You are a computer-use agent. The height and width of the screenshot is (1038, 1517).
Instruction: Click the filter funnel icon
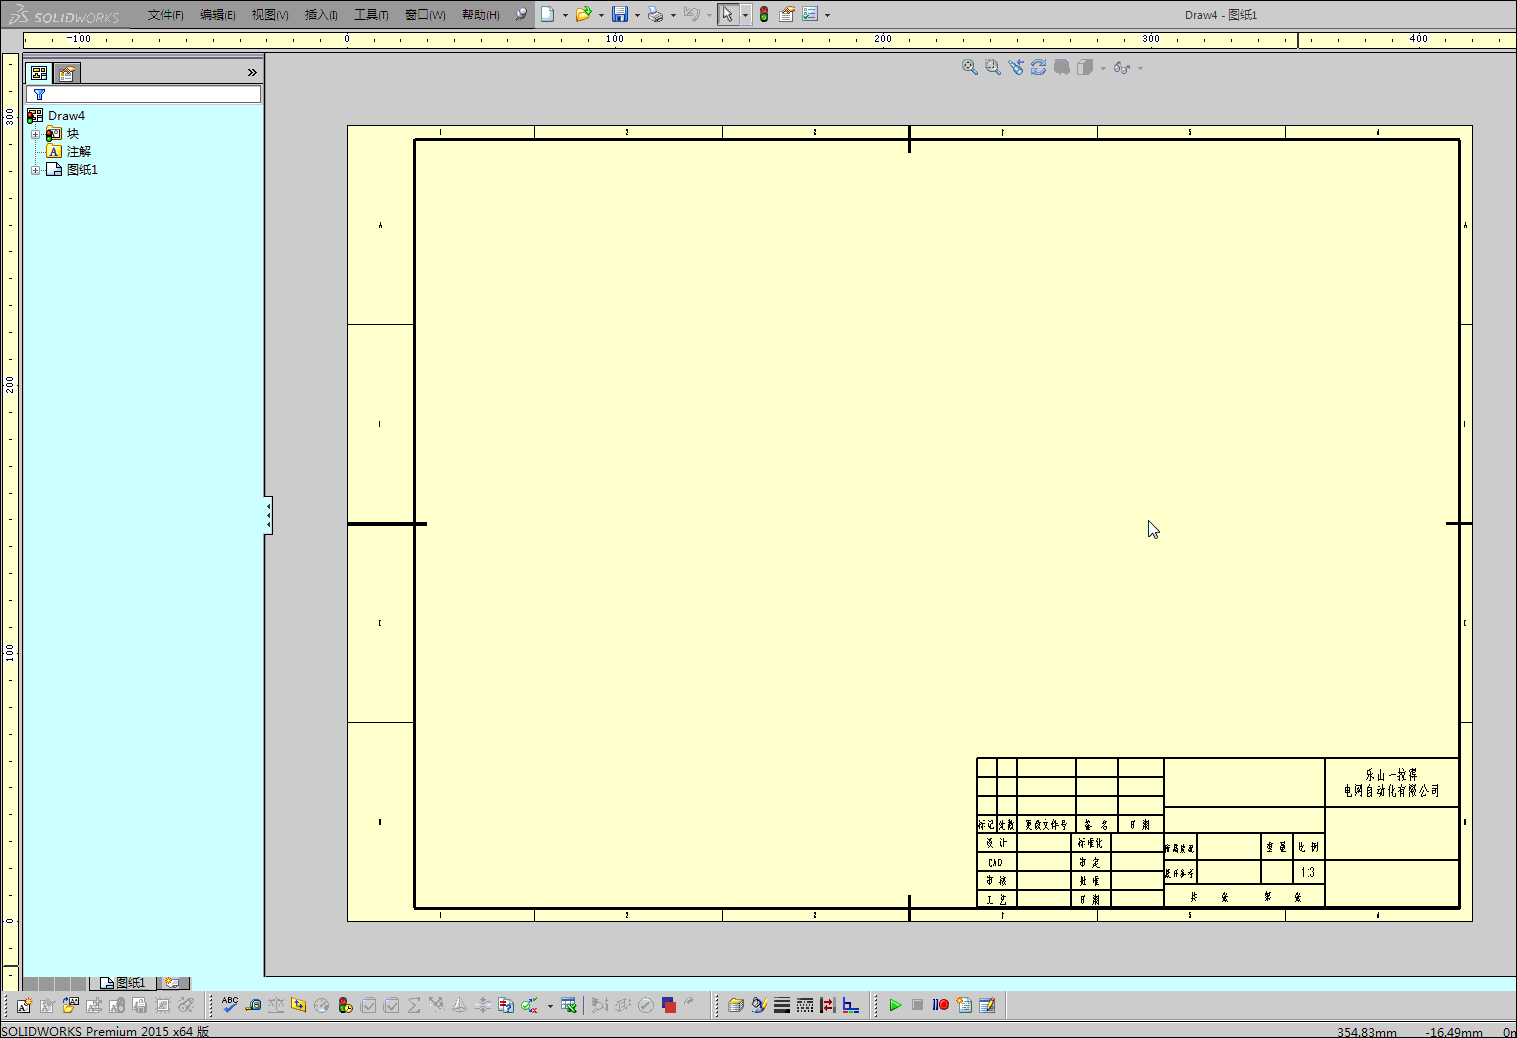(x=40, y=94)
